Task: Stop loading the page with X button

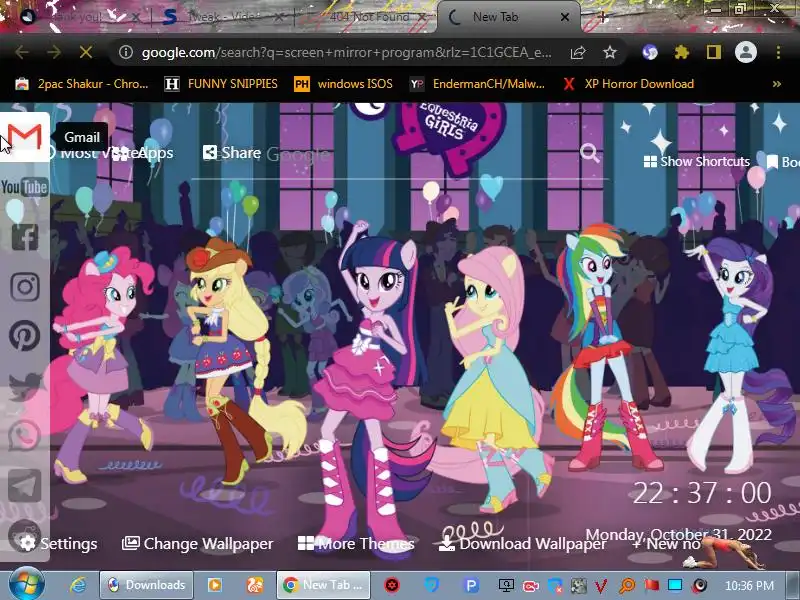Action: coord(86,52)
